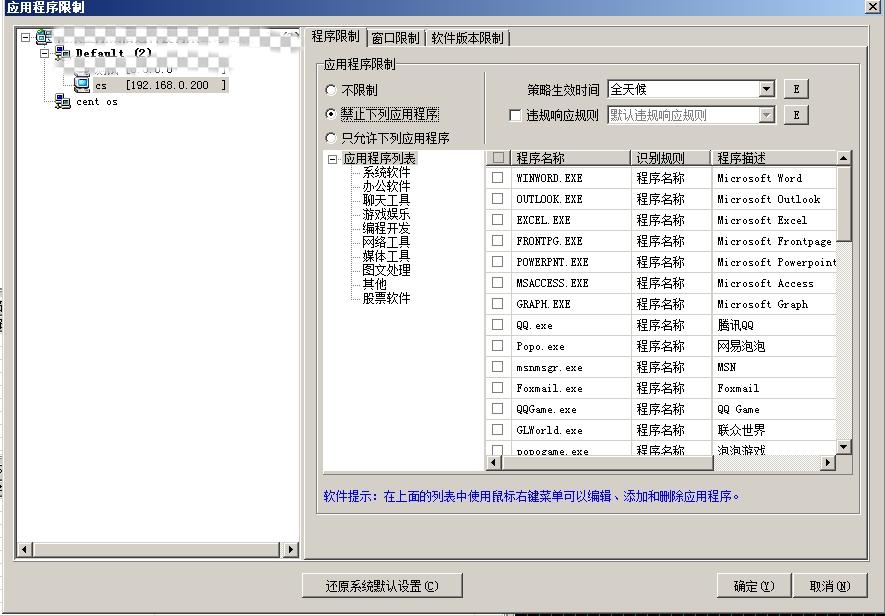
Task: Click the root network icon in the tree
Action: tap(44, 37)
